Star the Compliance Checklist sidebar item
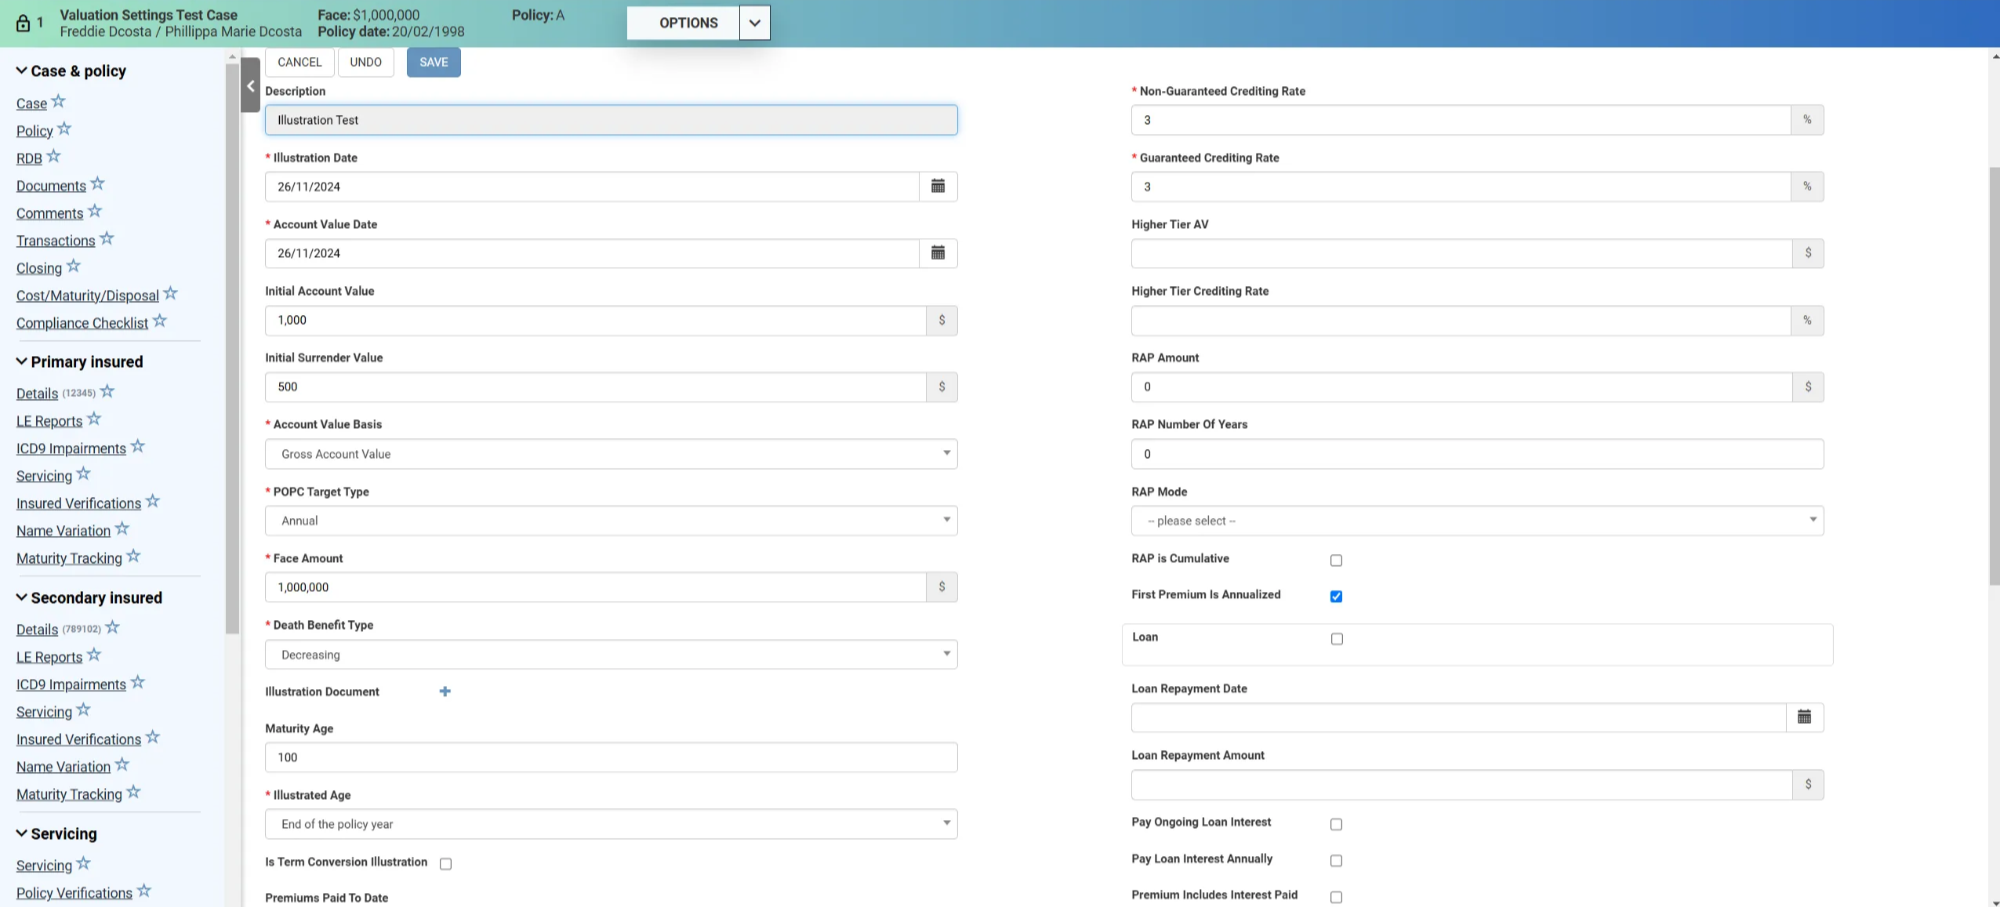 point(160,321)
